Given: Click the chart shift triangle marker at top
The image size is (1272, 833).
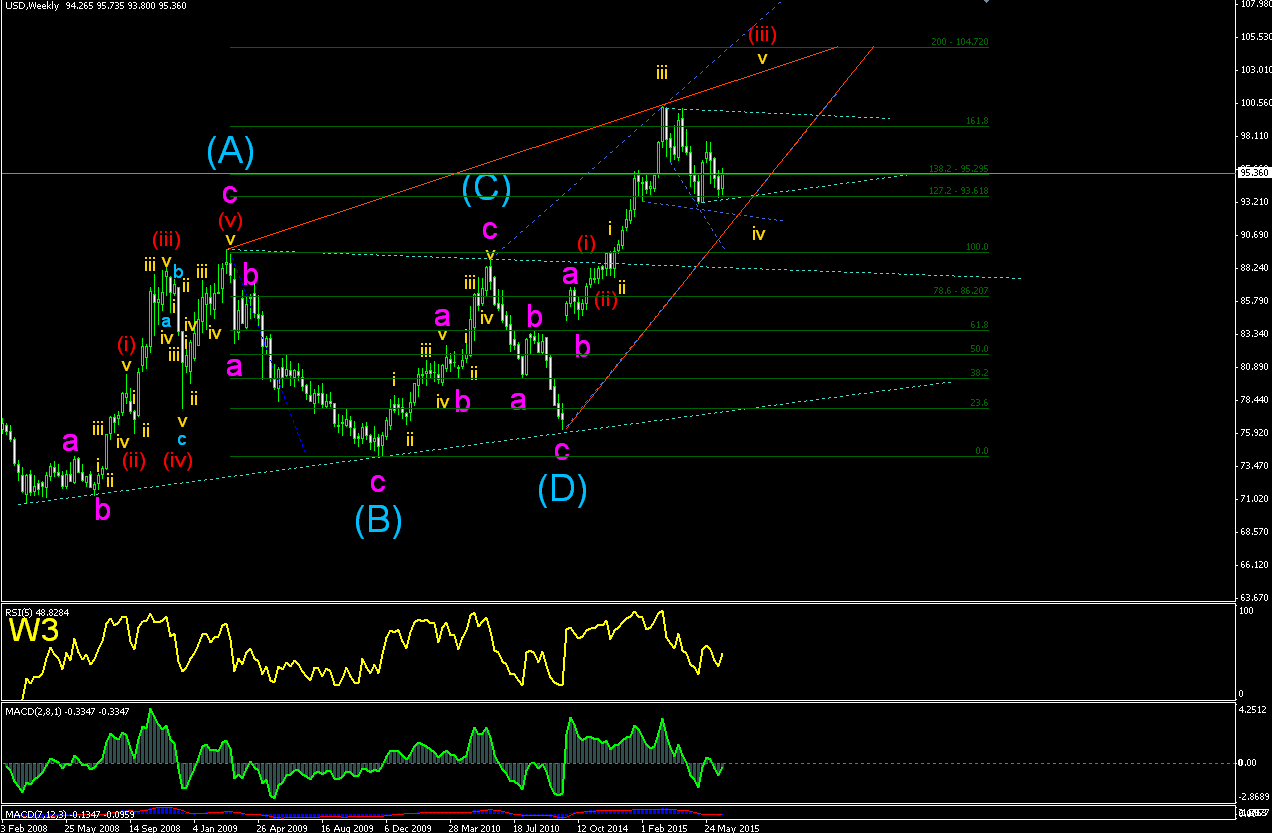Looking at the screenshot, I should coord(987,3).
